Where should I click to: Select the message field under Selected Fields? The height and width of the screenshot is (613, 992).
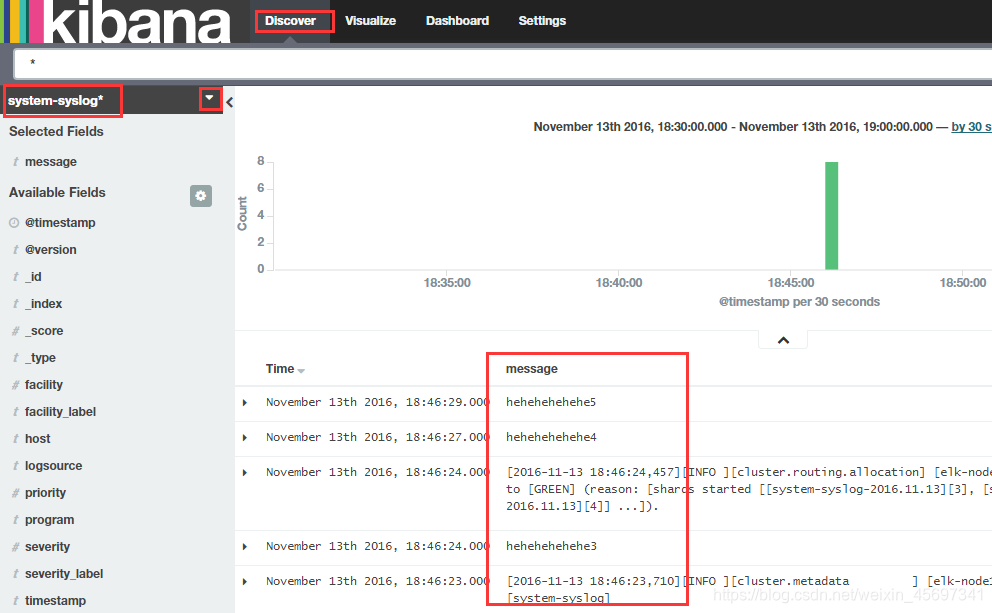(x=51, y=162)
